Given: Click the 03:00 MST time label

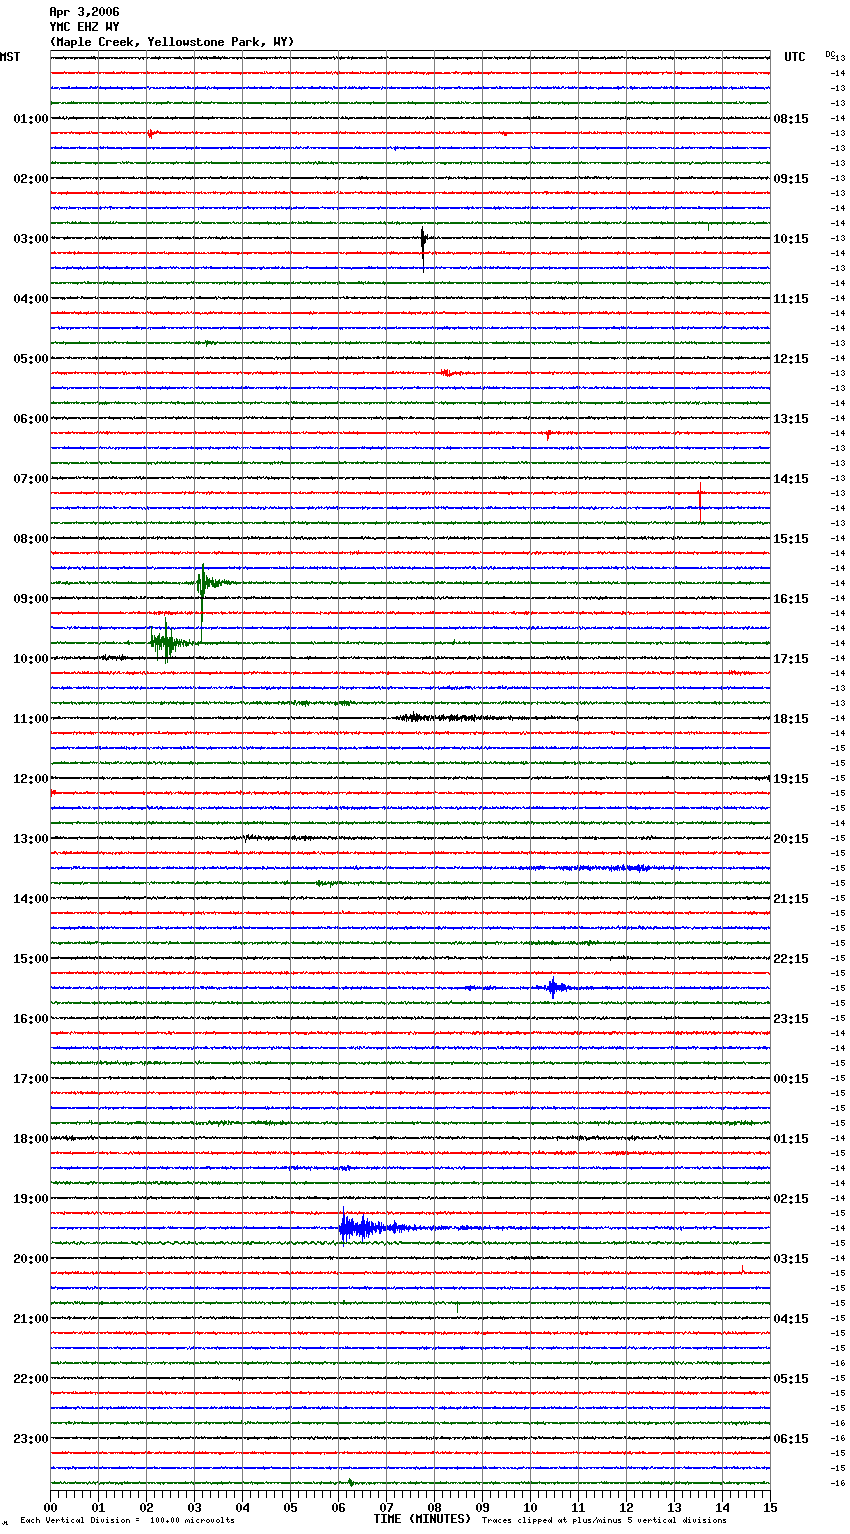Looking at the screenshot, I should pos(30,239).
